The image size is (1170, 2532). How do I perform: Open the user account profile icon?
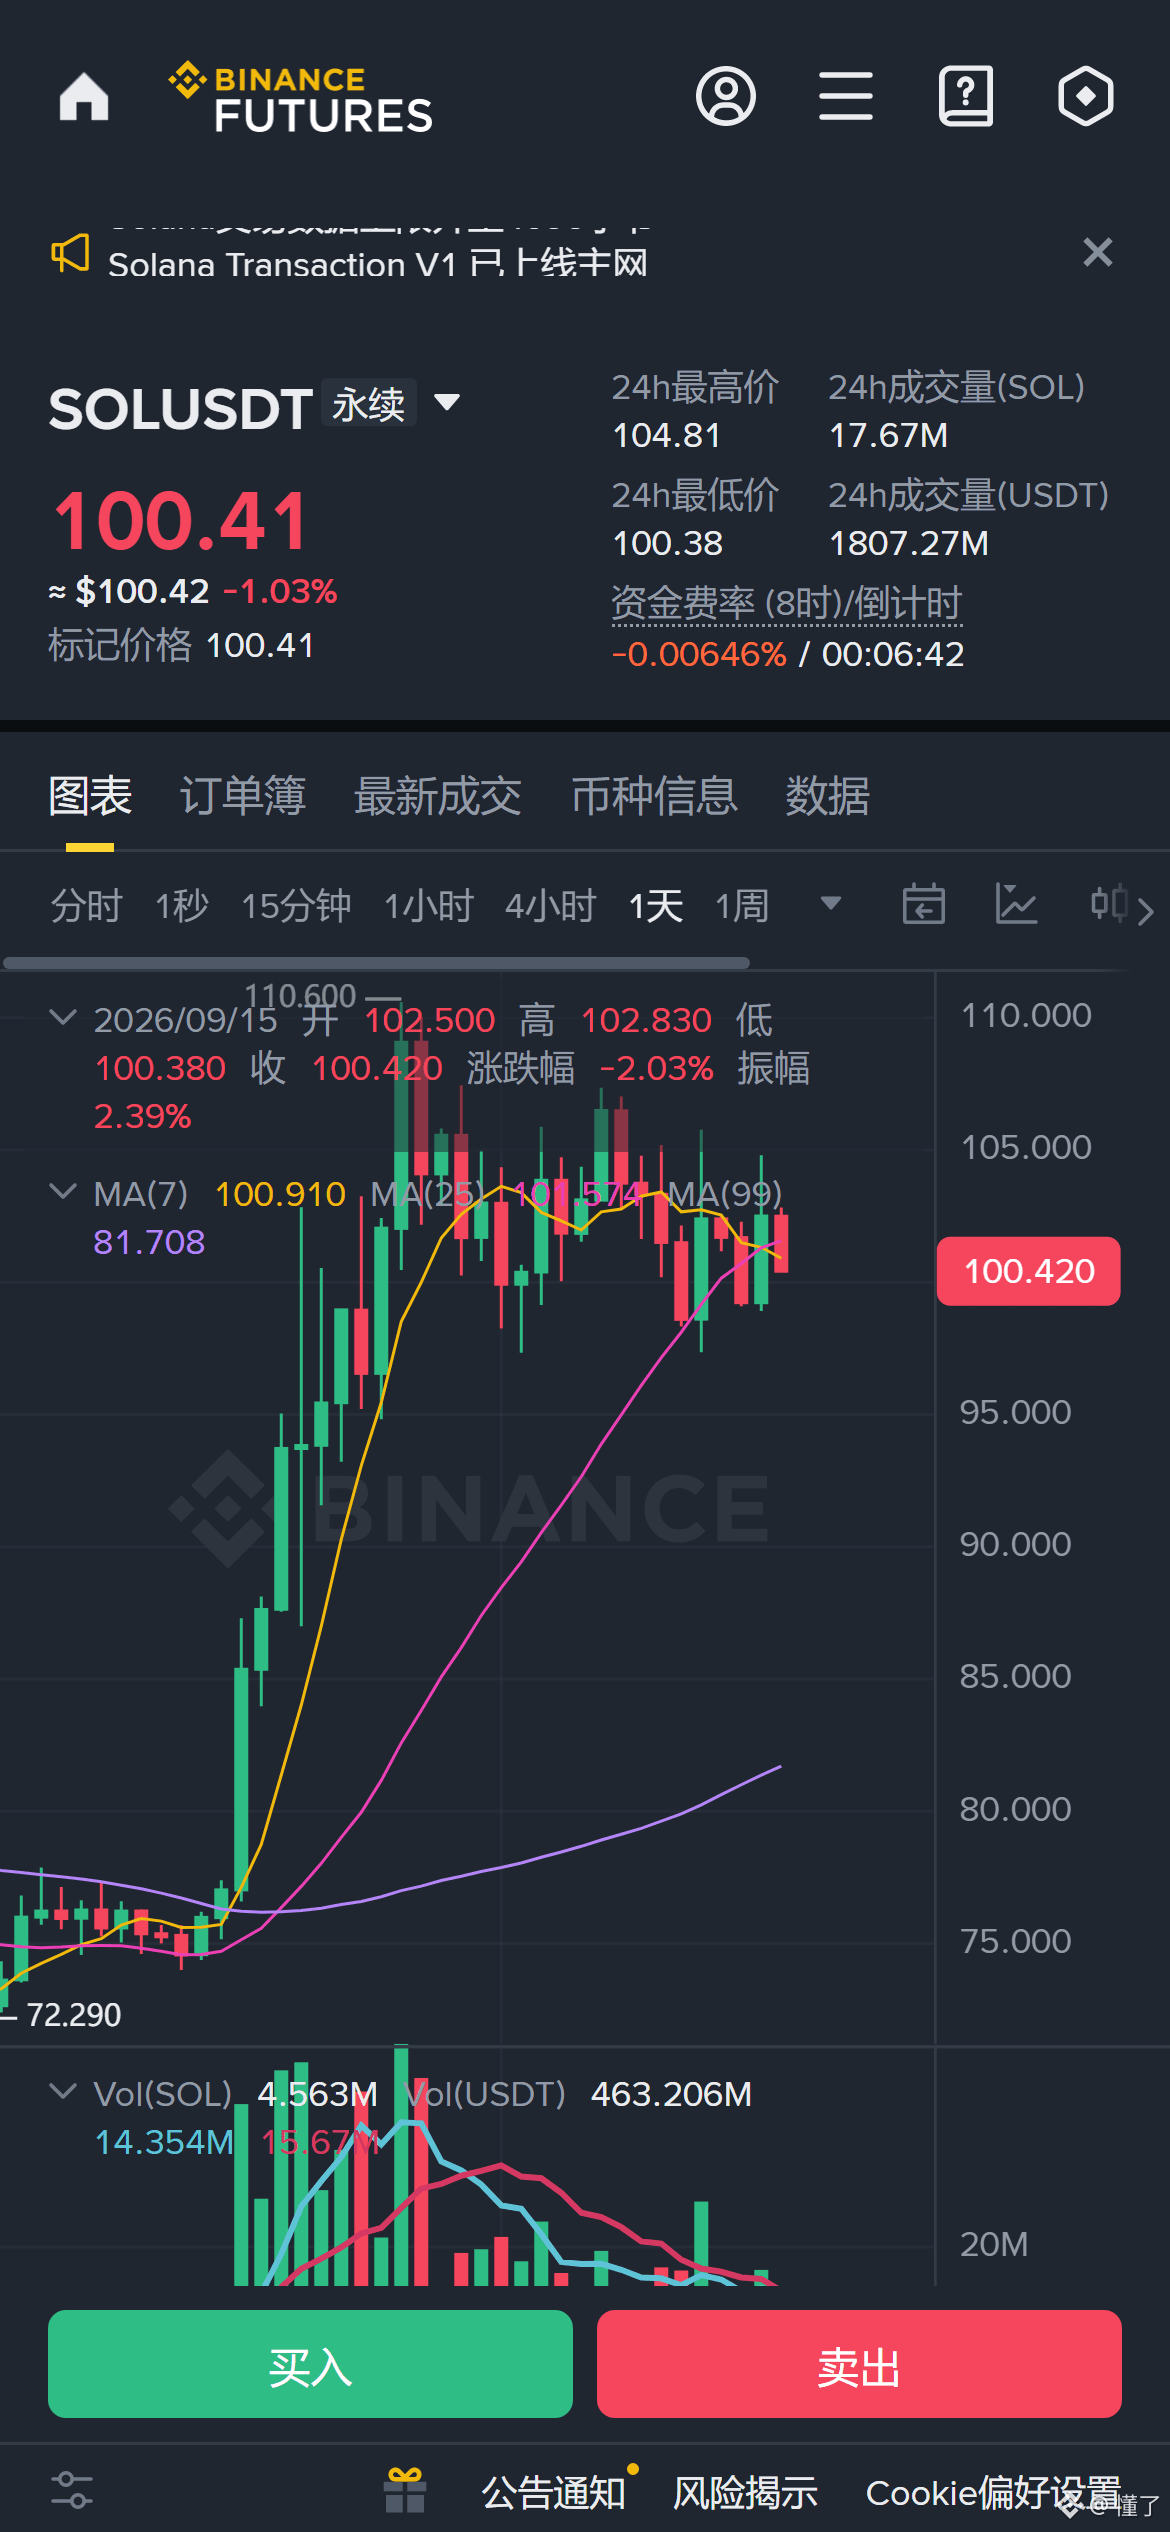click(726, 97)
